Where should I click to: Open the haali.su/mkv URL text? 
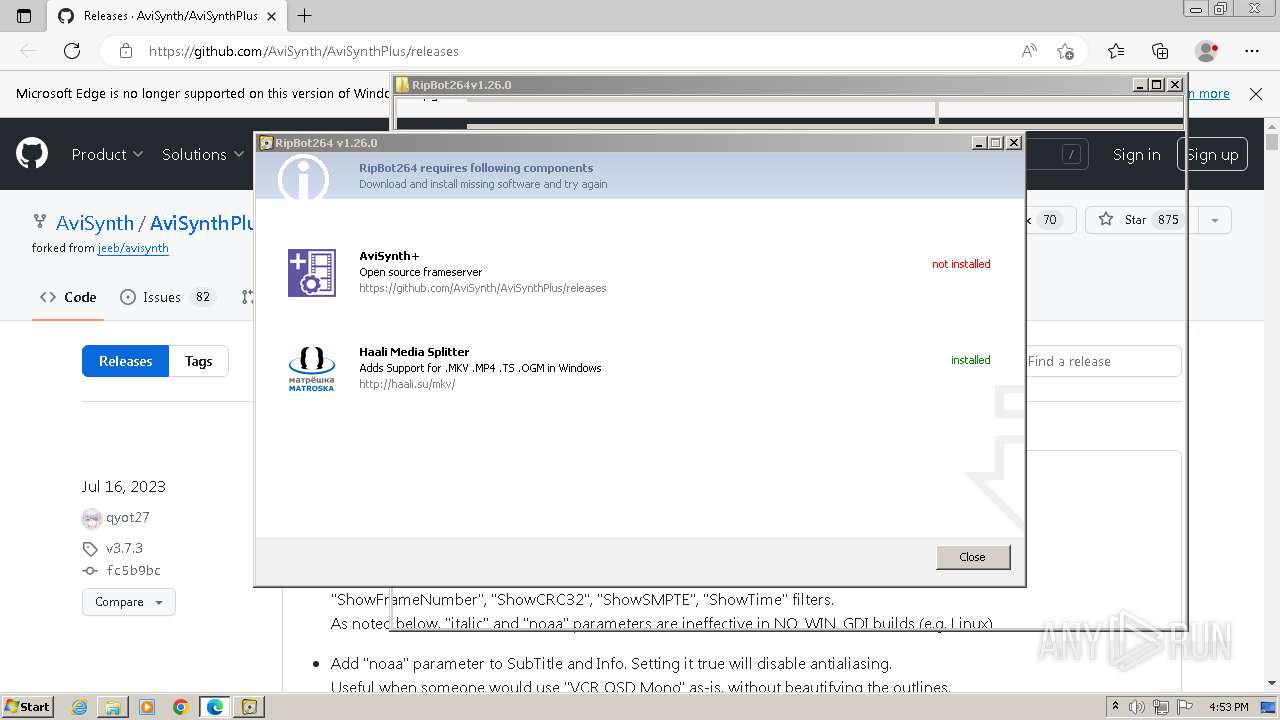[x=407, y=384]
